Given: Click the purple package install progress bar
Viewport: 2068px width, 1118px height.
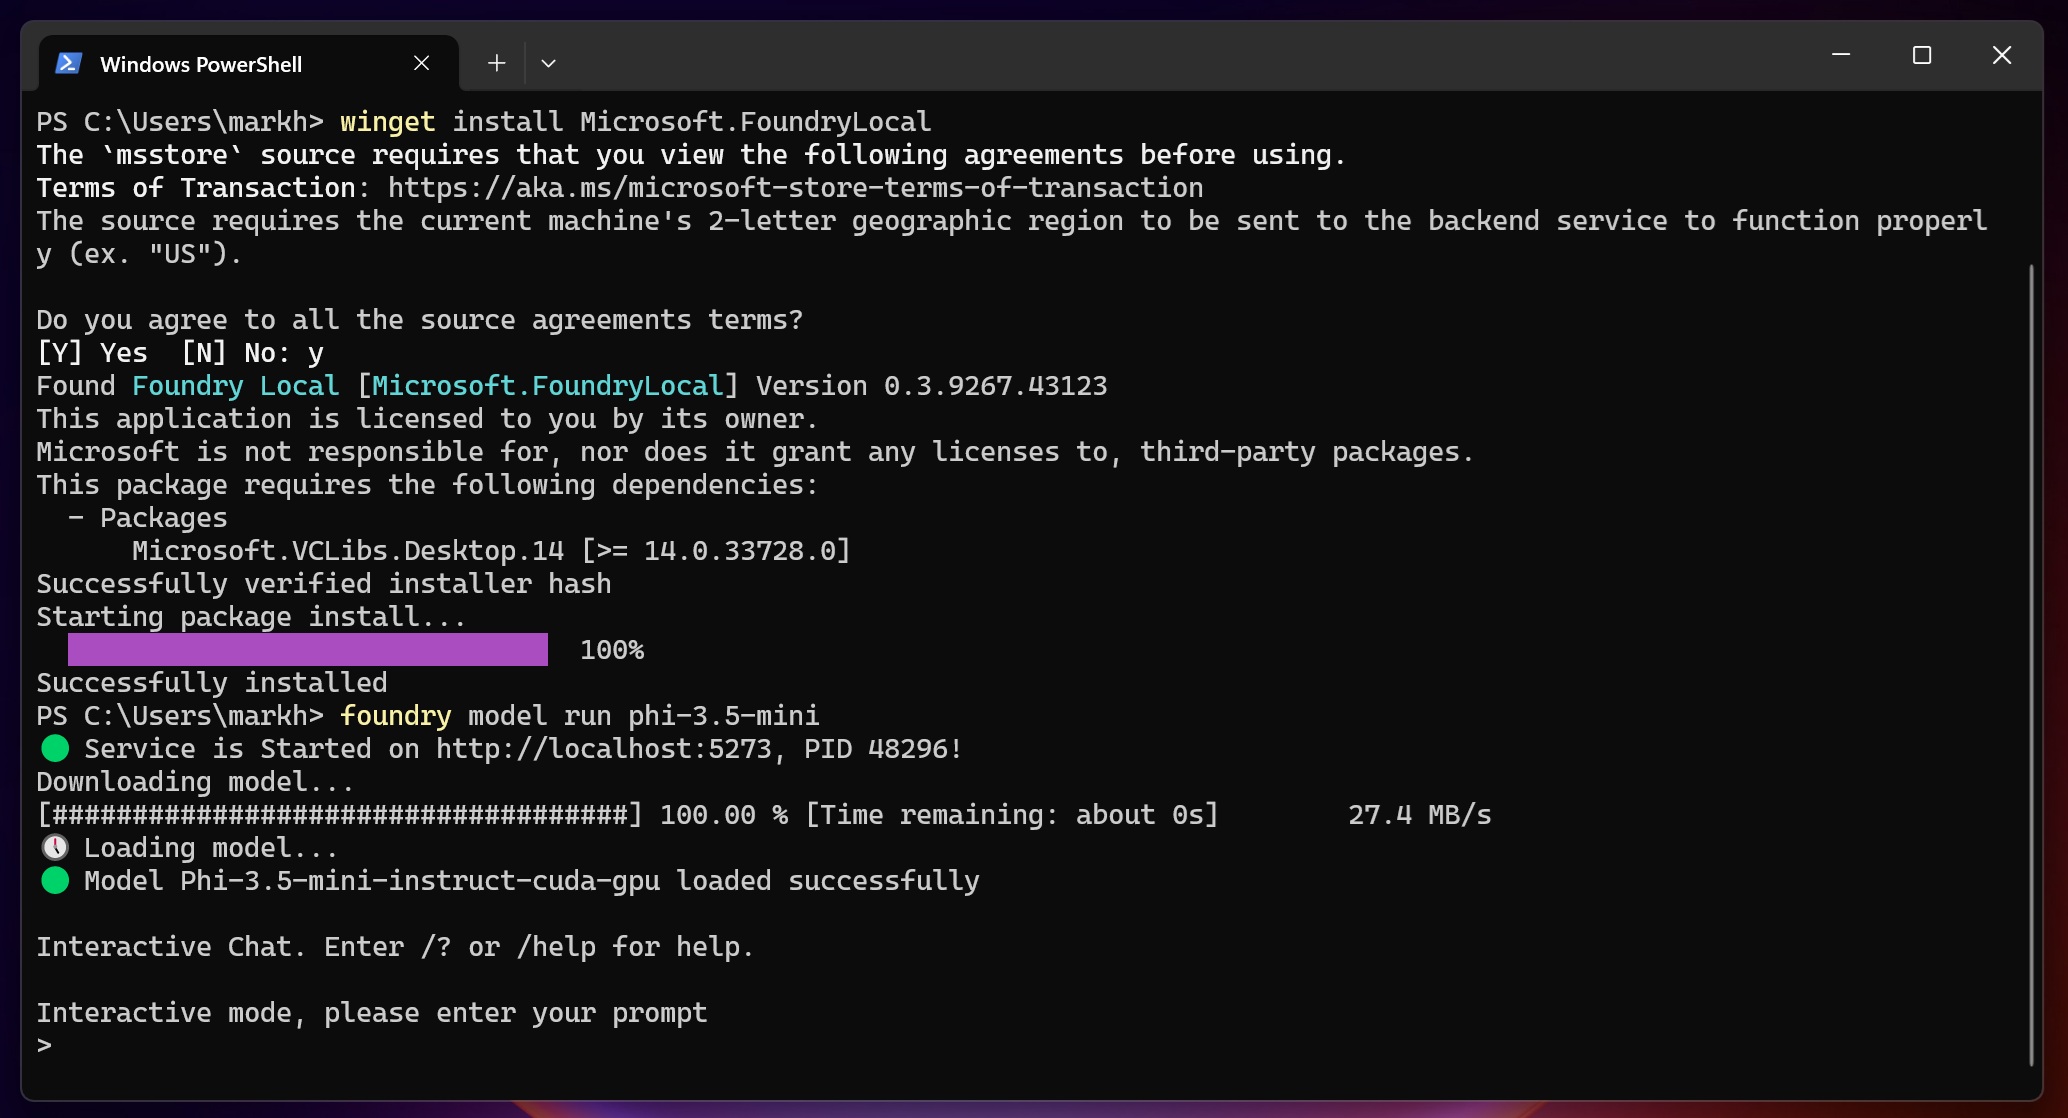Looking at the screenshot, I should (x=308, y=650).
